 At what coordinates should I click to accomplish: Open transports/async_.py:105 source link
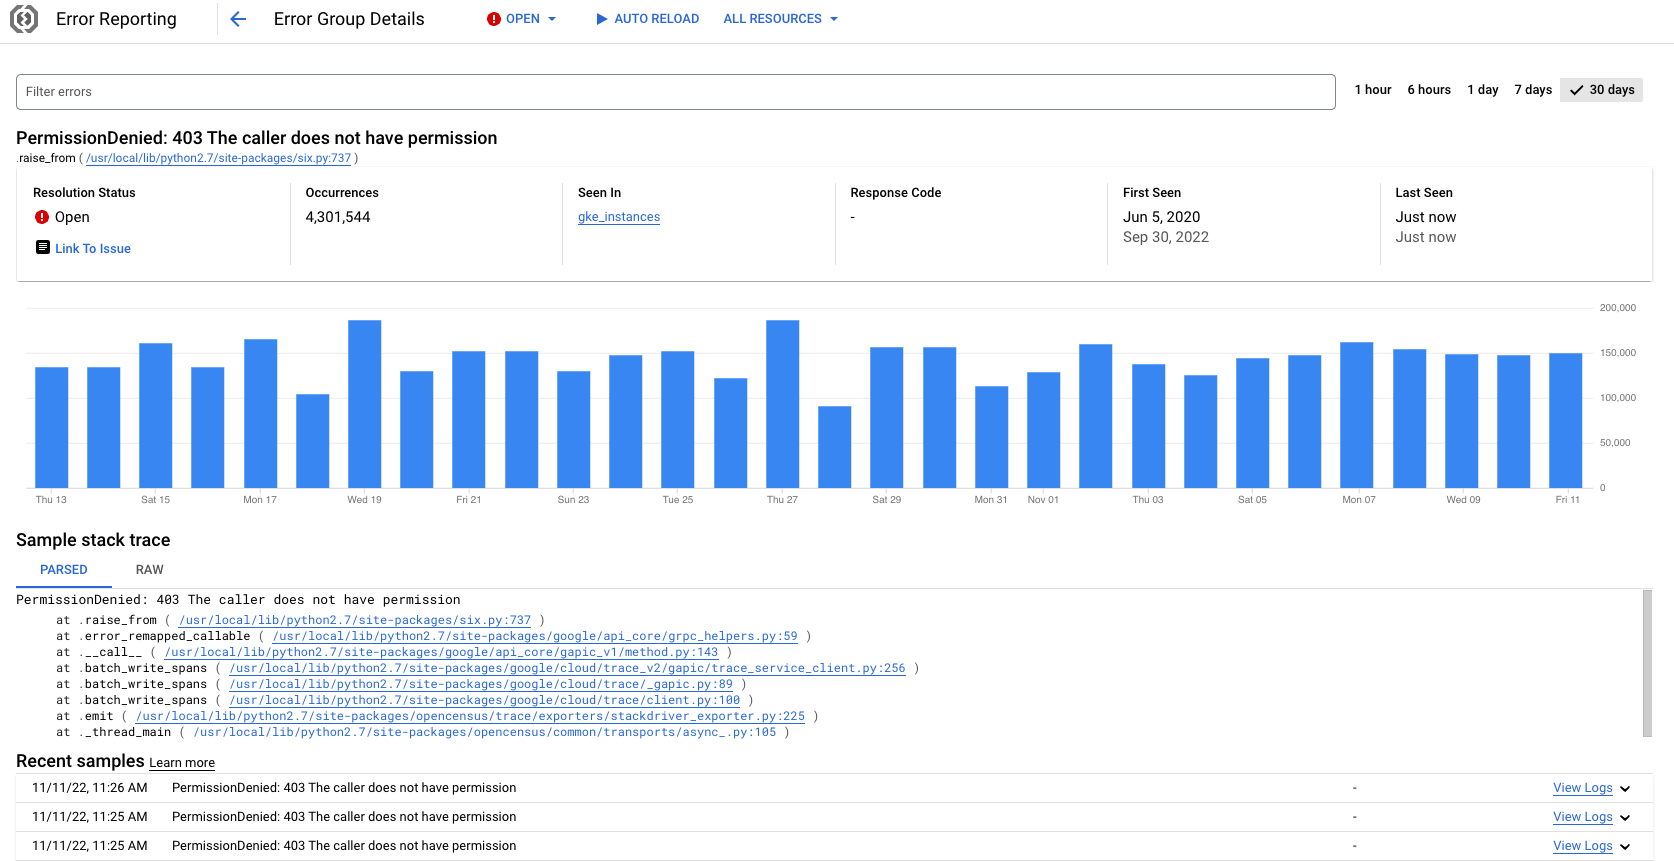coord(485,732)
